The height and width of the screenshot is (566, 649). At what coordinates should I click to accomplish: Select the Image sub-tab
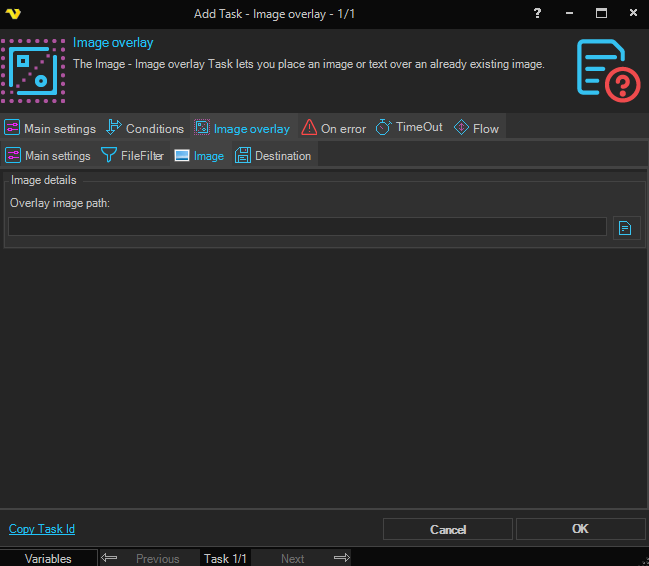click(199, 156)
